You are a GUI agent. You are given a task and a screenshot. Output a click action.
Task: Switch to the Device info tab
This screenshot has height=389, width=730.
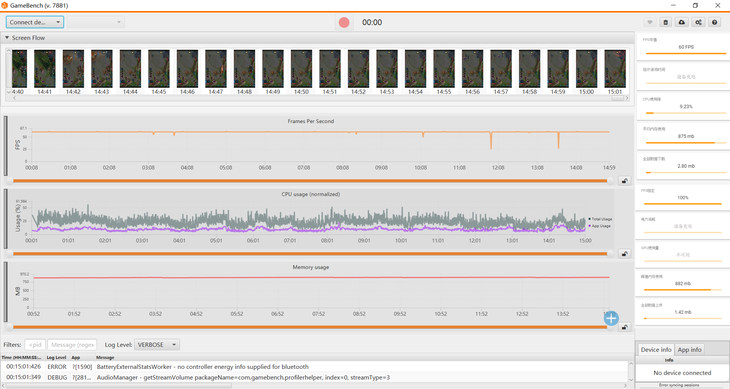[x=656, y=349]
